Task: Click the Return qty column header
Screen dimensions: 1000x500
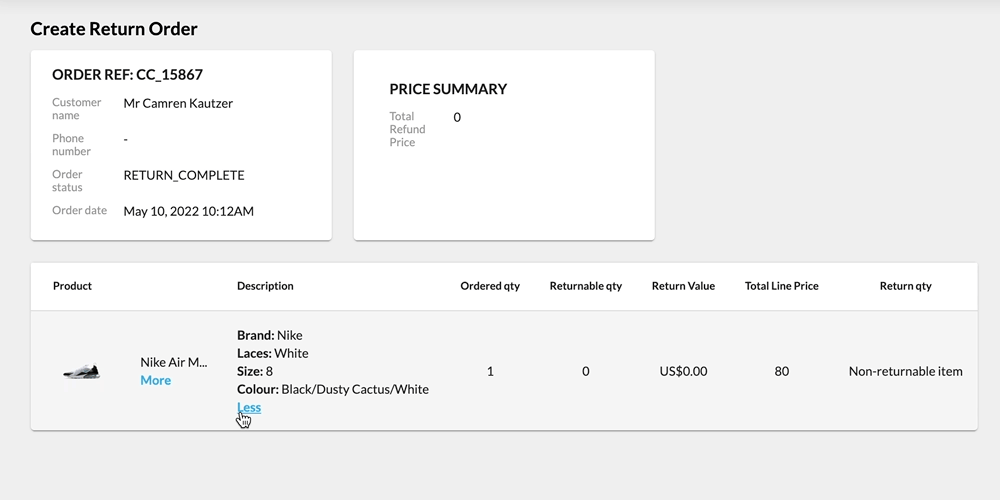Action: (x=905, y=286)
